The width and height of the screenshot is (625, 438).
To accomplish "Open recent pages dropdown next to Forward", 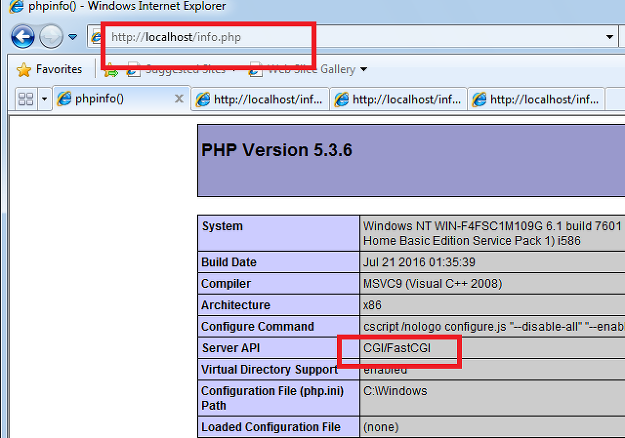I will (73, 37).
